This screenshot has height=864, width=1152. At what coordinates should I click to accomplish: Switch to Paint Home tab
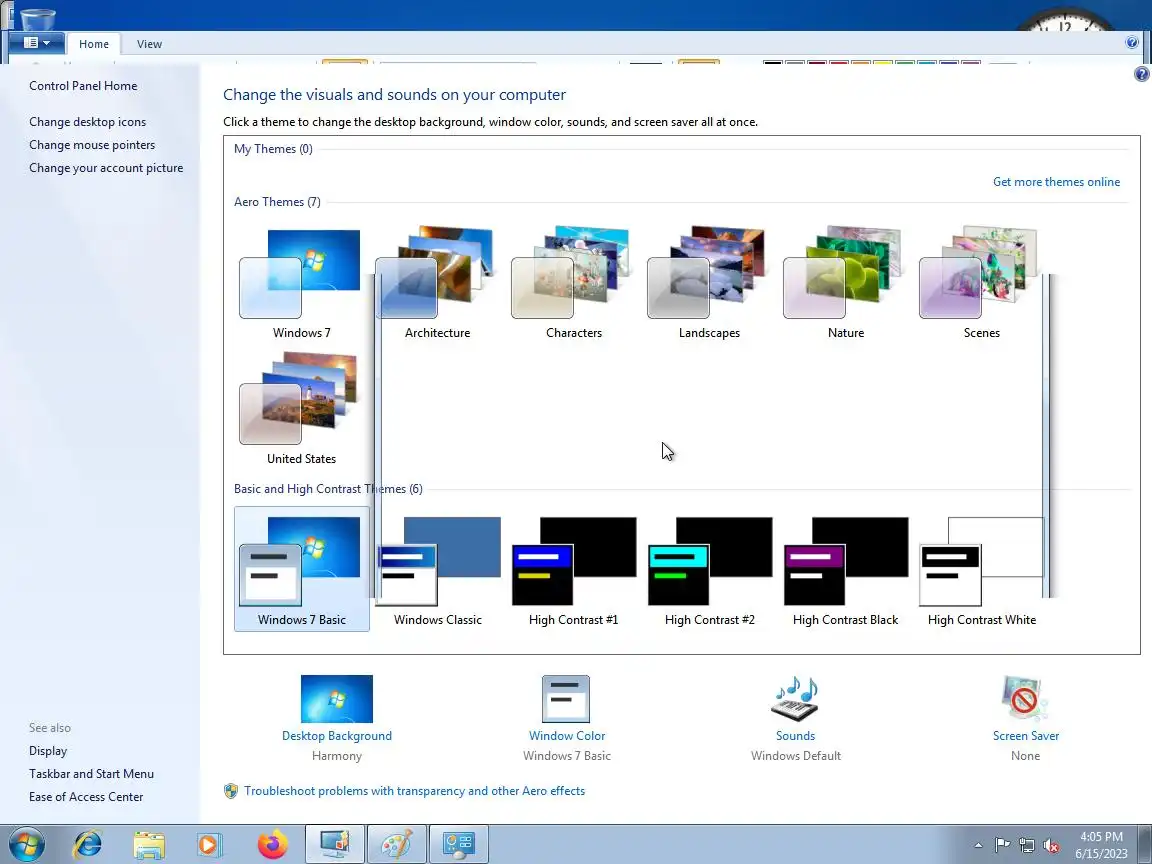coord(93,44)
